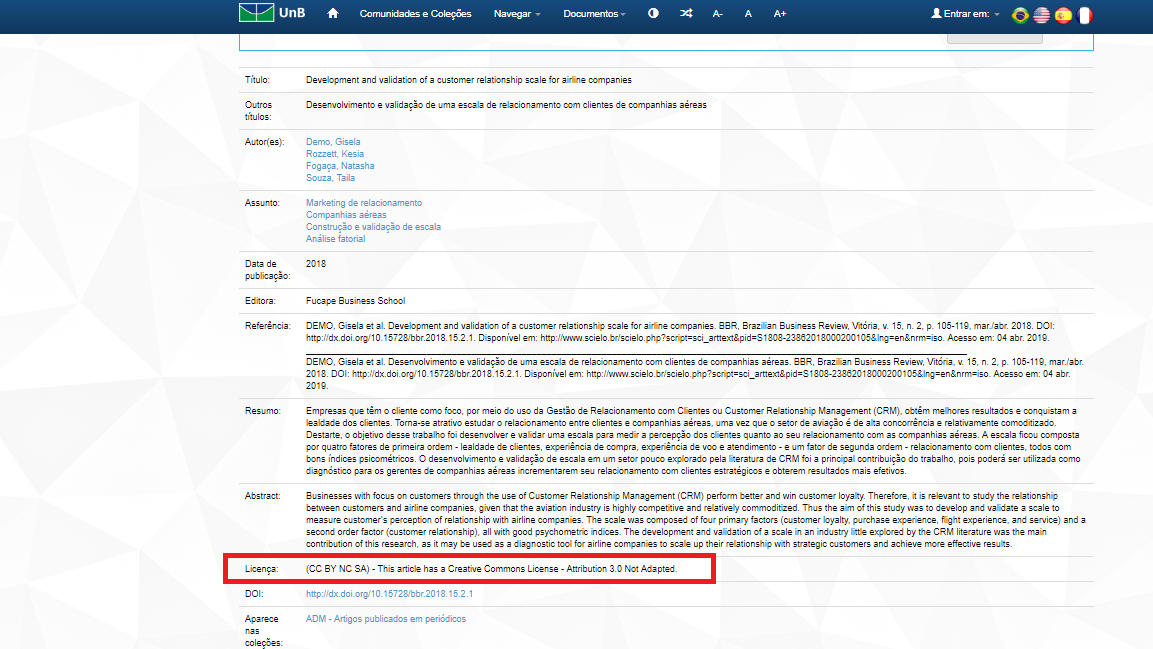This screenshot has height=649, width=1153.
Task: Click subject link Marketing de relacionamento
Action: (x=363, y=203)
